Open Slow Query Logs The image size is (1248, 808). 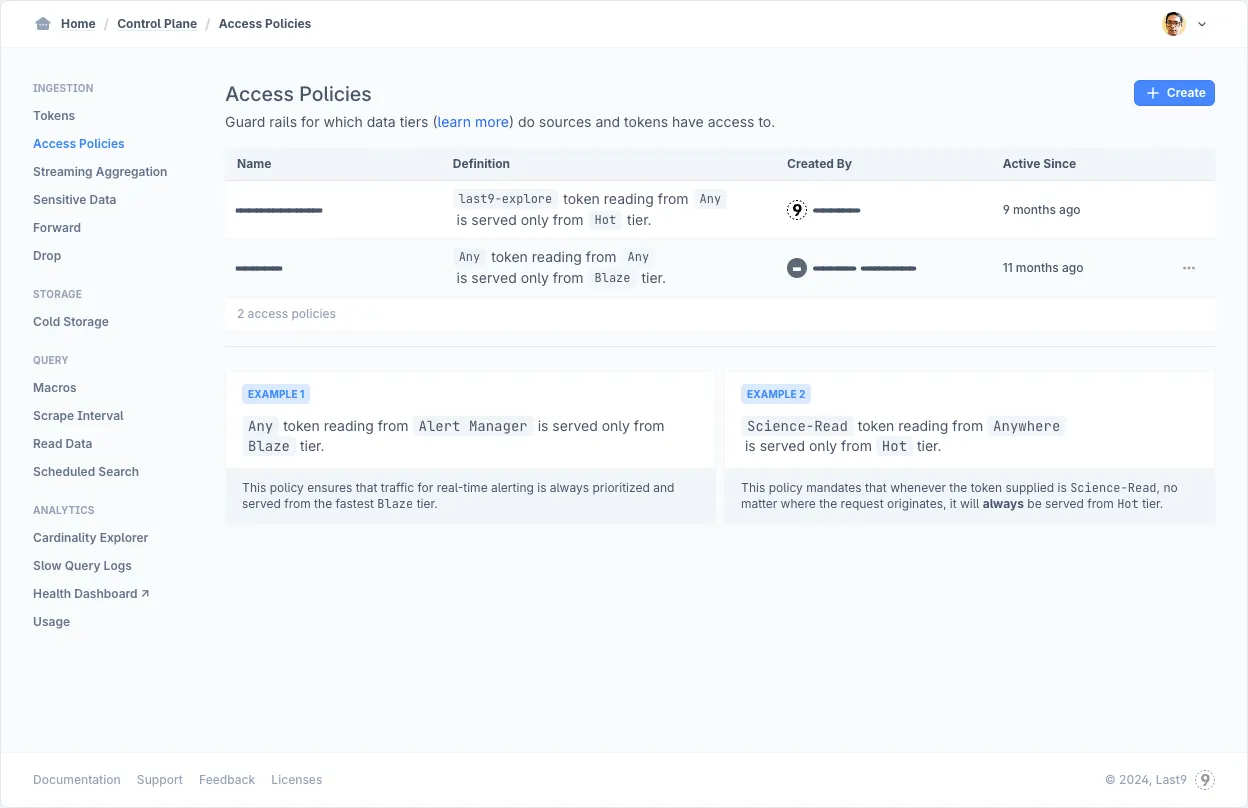point(82,566)
